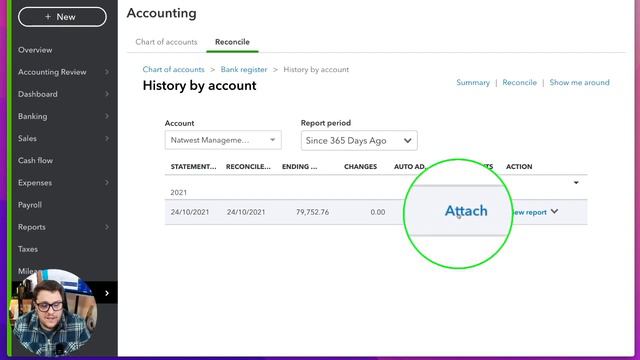
Task: Click the Attach link
Action: click(466, 211)
